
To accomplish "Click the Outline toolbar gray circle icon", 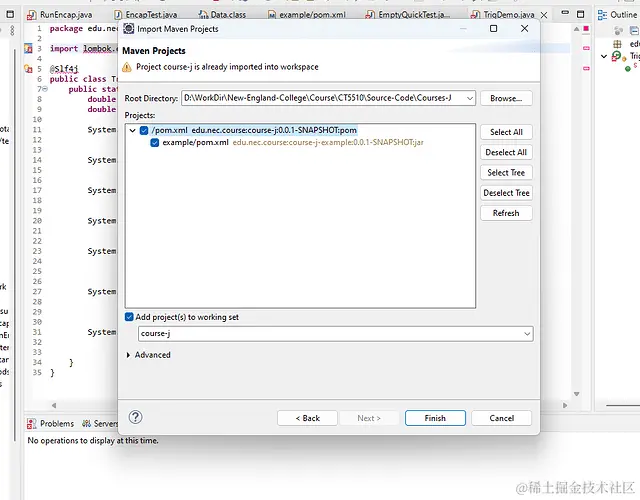I will click(x=619, y=31).
